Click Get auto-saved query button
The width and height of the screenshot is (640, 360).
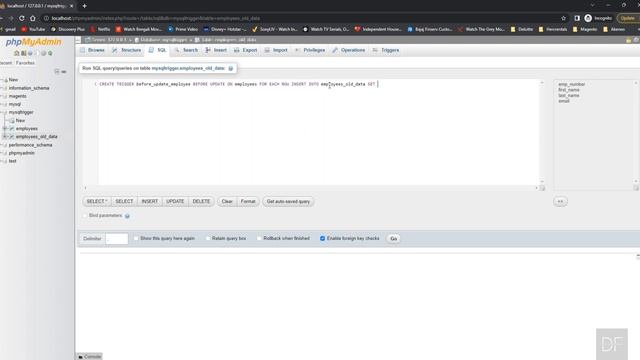coord(288,202)
